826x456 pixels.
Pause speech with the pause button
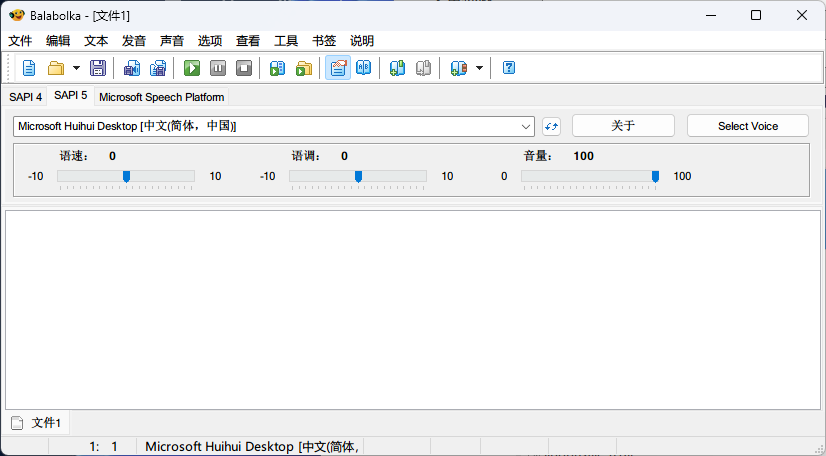[218, 68]
